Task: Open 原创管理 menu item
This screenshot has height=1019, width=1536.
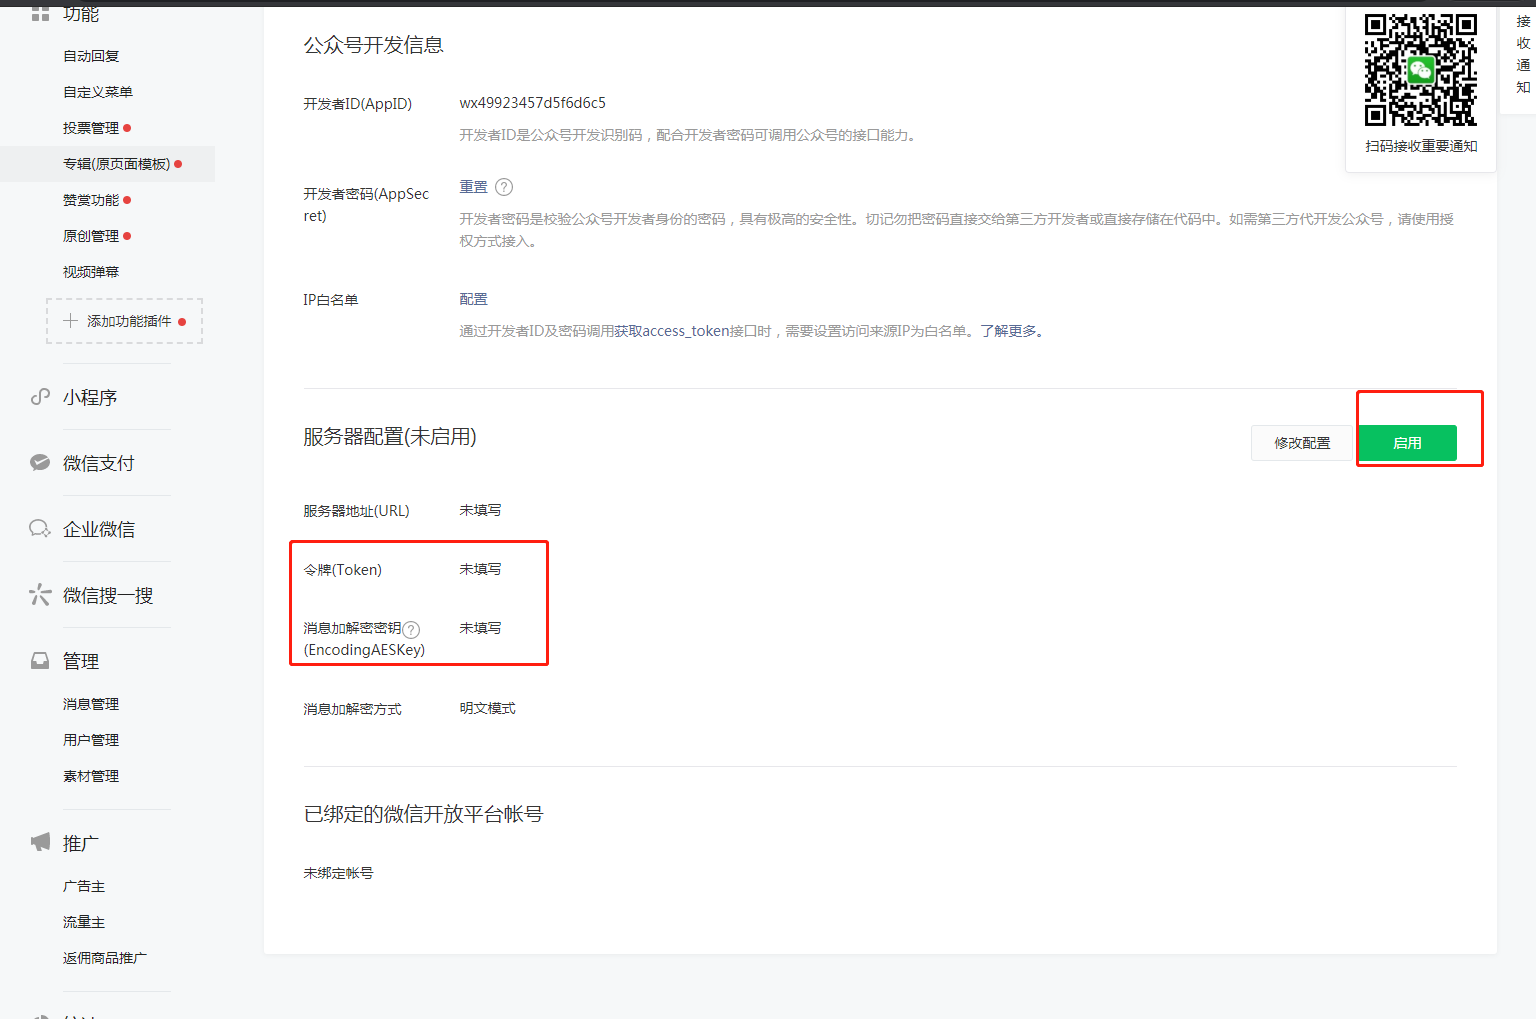Action: tap(91, 236)
